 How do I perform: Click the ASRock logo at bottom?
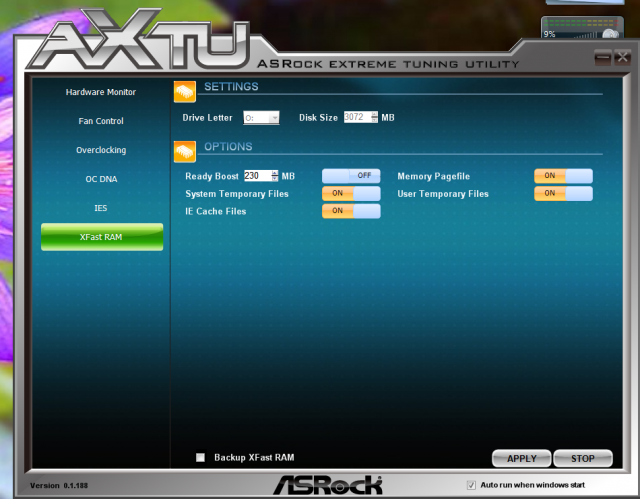click(x=328, y=485)
